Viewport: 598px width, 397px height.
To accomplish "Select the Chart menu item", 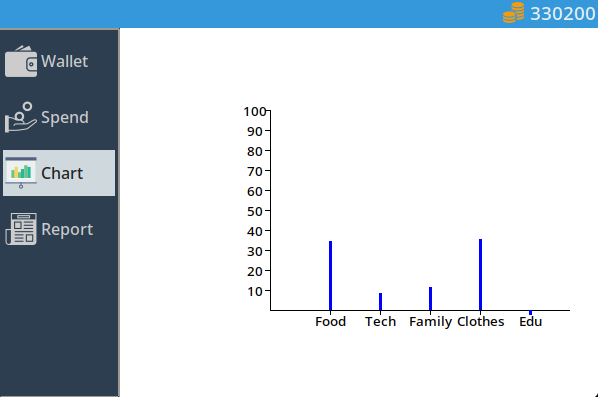I will click(x=59, y=173).
